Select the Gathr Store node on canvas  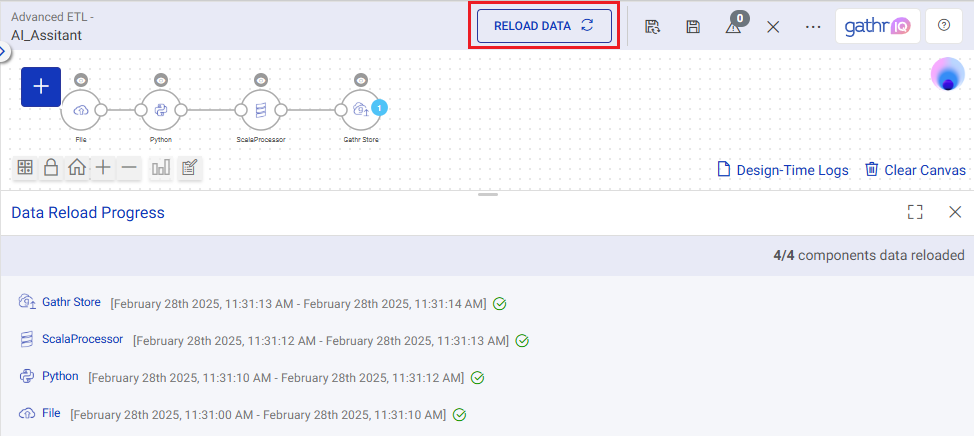(x=359, y=110)
